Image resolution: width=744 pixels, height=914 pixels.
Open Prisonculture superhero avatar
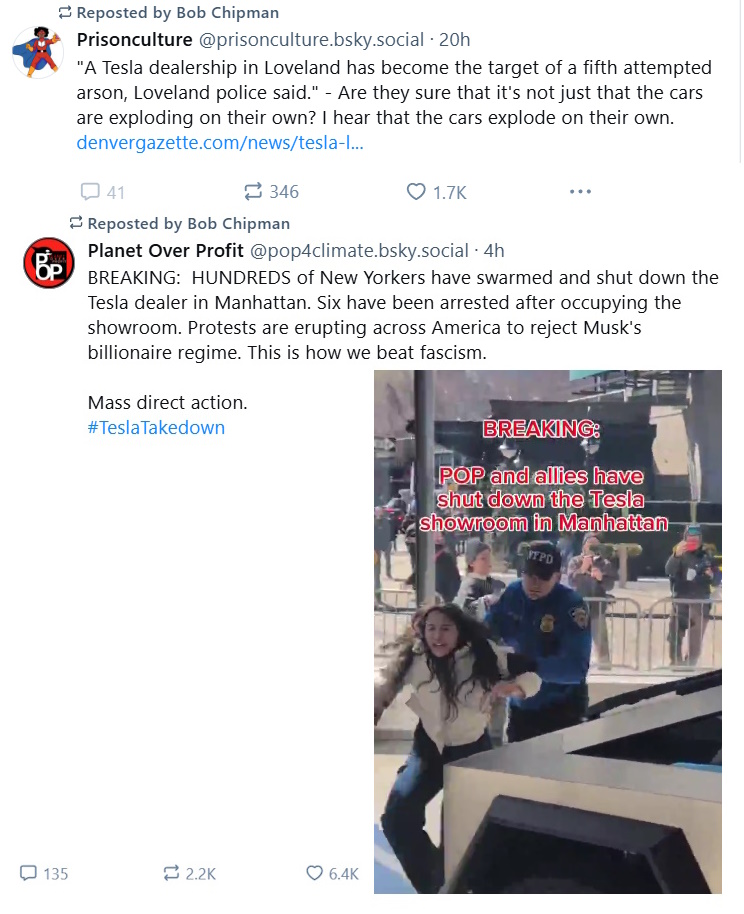[37, 52]
